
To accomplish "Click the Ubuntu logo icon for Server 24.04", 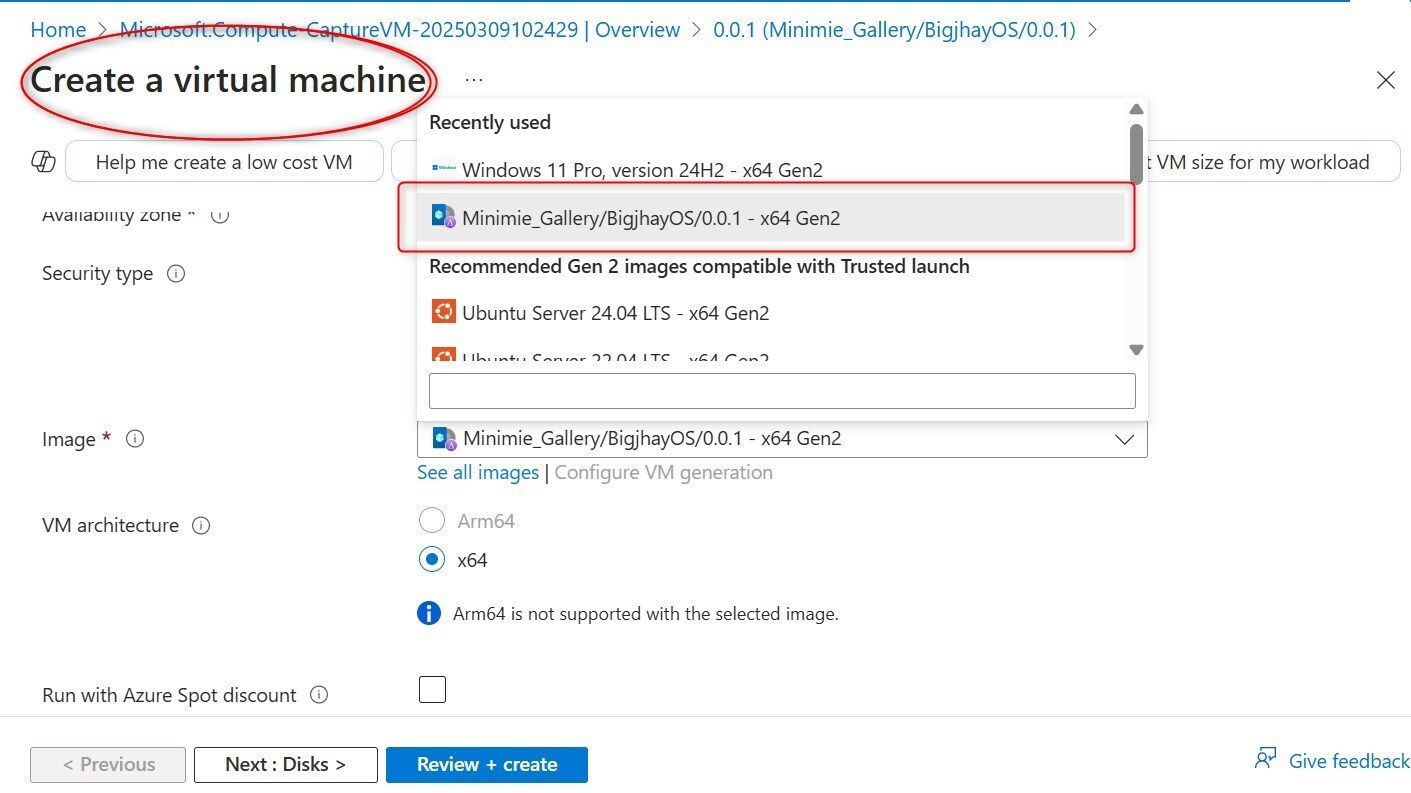I will (443, 312).
